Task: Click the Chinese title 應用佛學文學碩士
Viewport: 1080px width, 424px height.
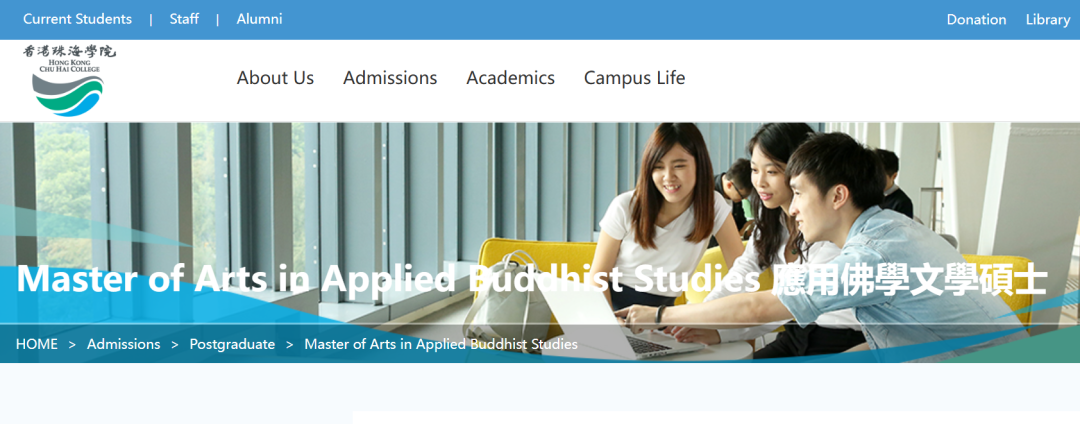Action: pos(909,280)
